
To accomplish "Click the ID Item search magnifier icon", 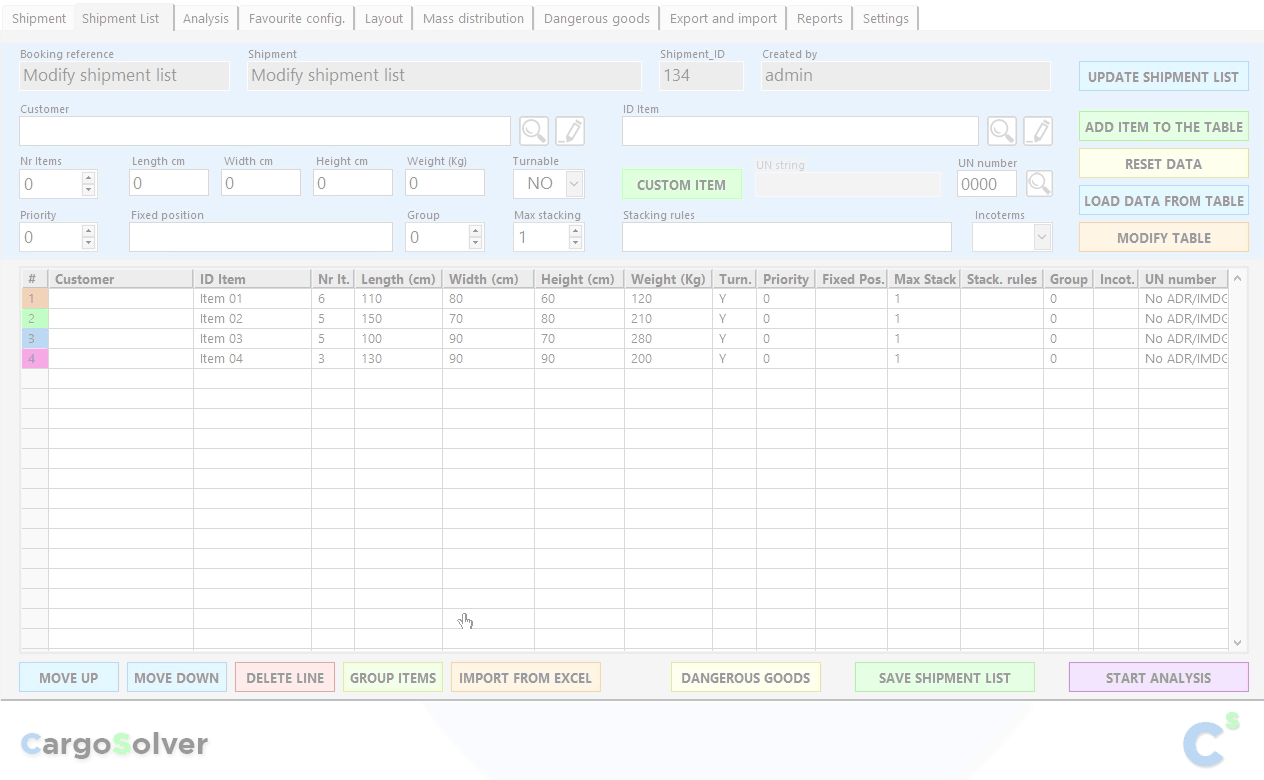I will tap(1002, 131).
